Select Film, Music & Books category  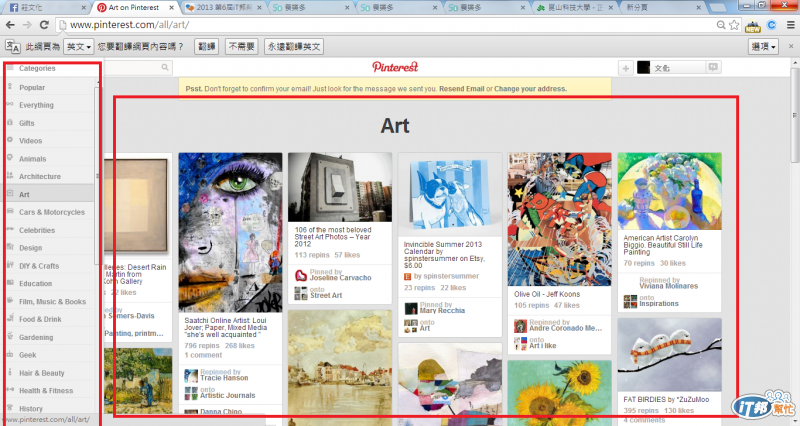(x=53, y=302)
